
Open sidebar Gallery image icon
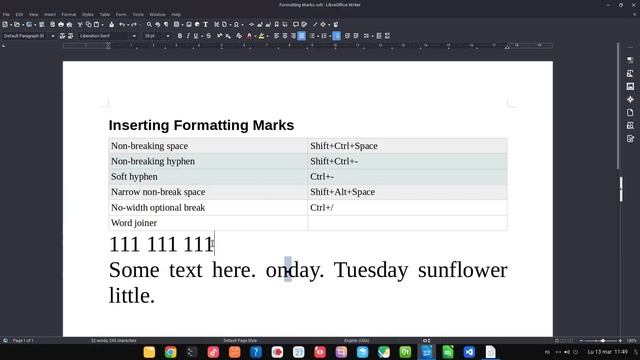(630, 87)
